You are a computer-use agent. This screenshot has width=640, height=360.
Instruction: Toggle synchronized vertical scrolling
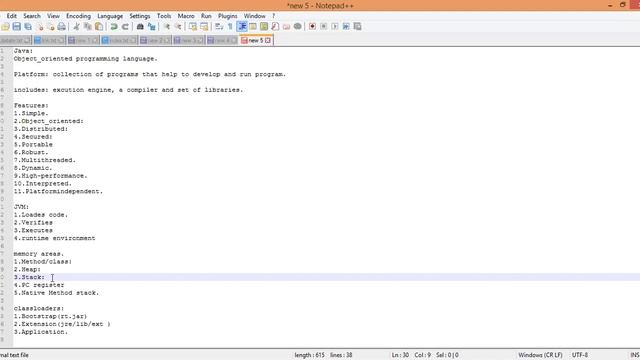pyautogui.click(x=193, y=27)
